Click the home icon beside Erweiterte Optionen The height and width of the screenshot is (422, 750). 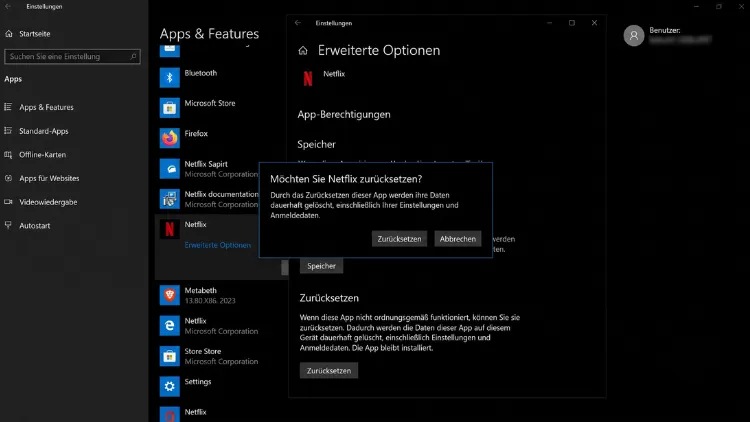303,51
